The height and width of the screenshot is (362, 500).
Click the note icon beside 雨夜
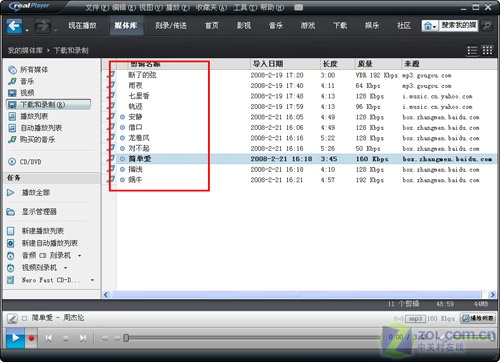[111, 86]
